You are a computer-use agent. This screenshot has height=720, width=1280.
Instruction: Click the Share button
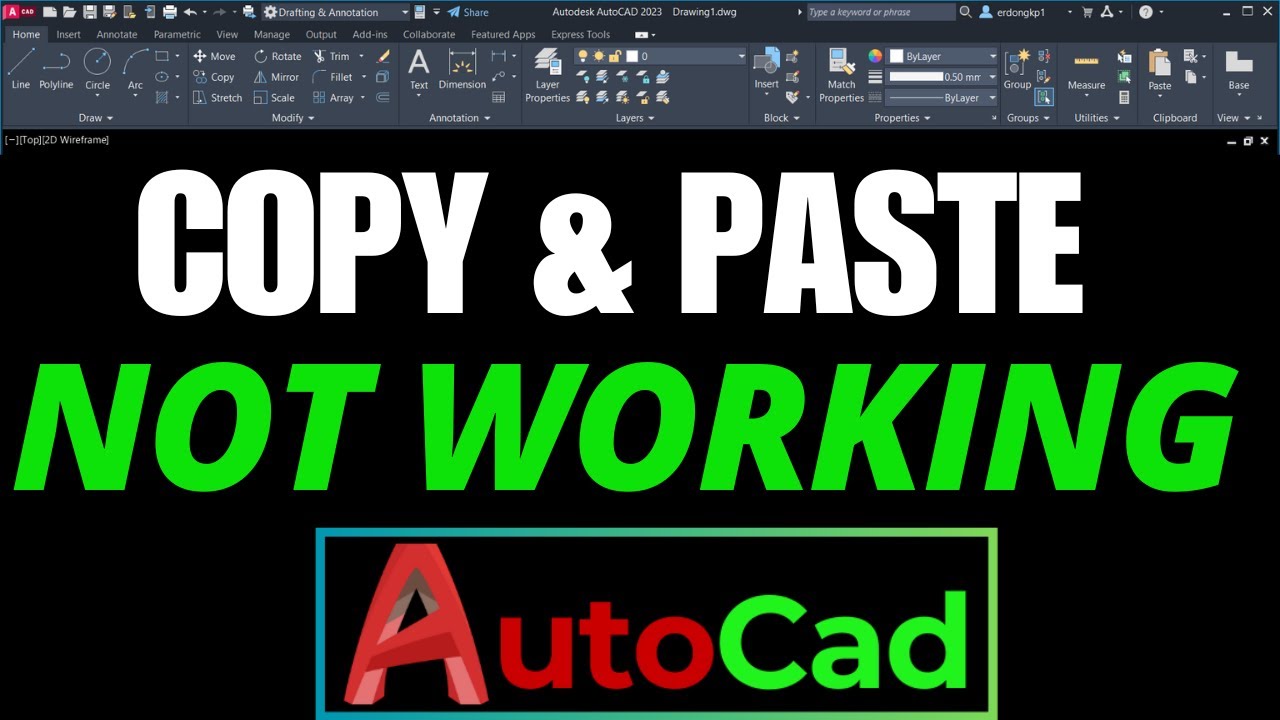pos(468,12)
